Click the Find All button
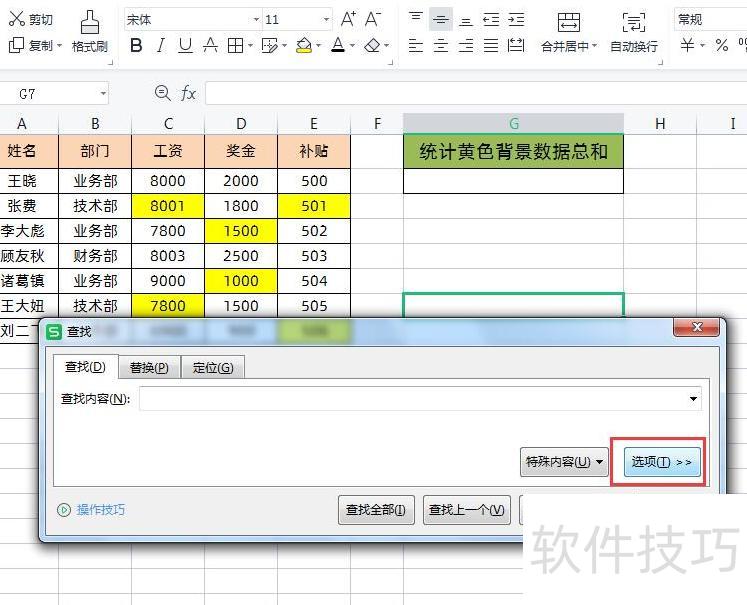This screenshot has width=747, height=605. pos(376,510)
